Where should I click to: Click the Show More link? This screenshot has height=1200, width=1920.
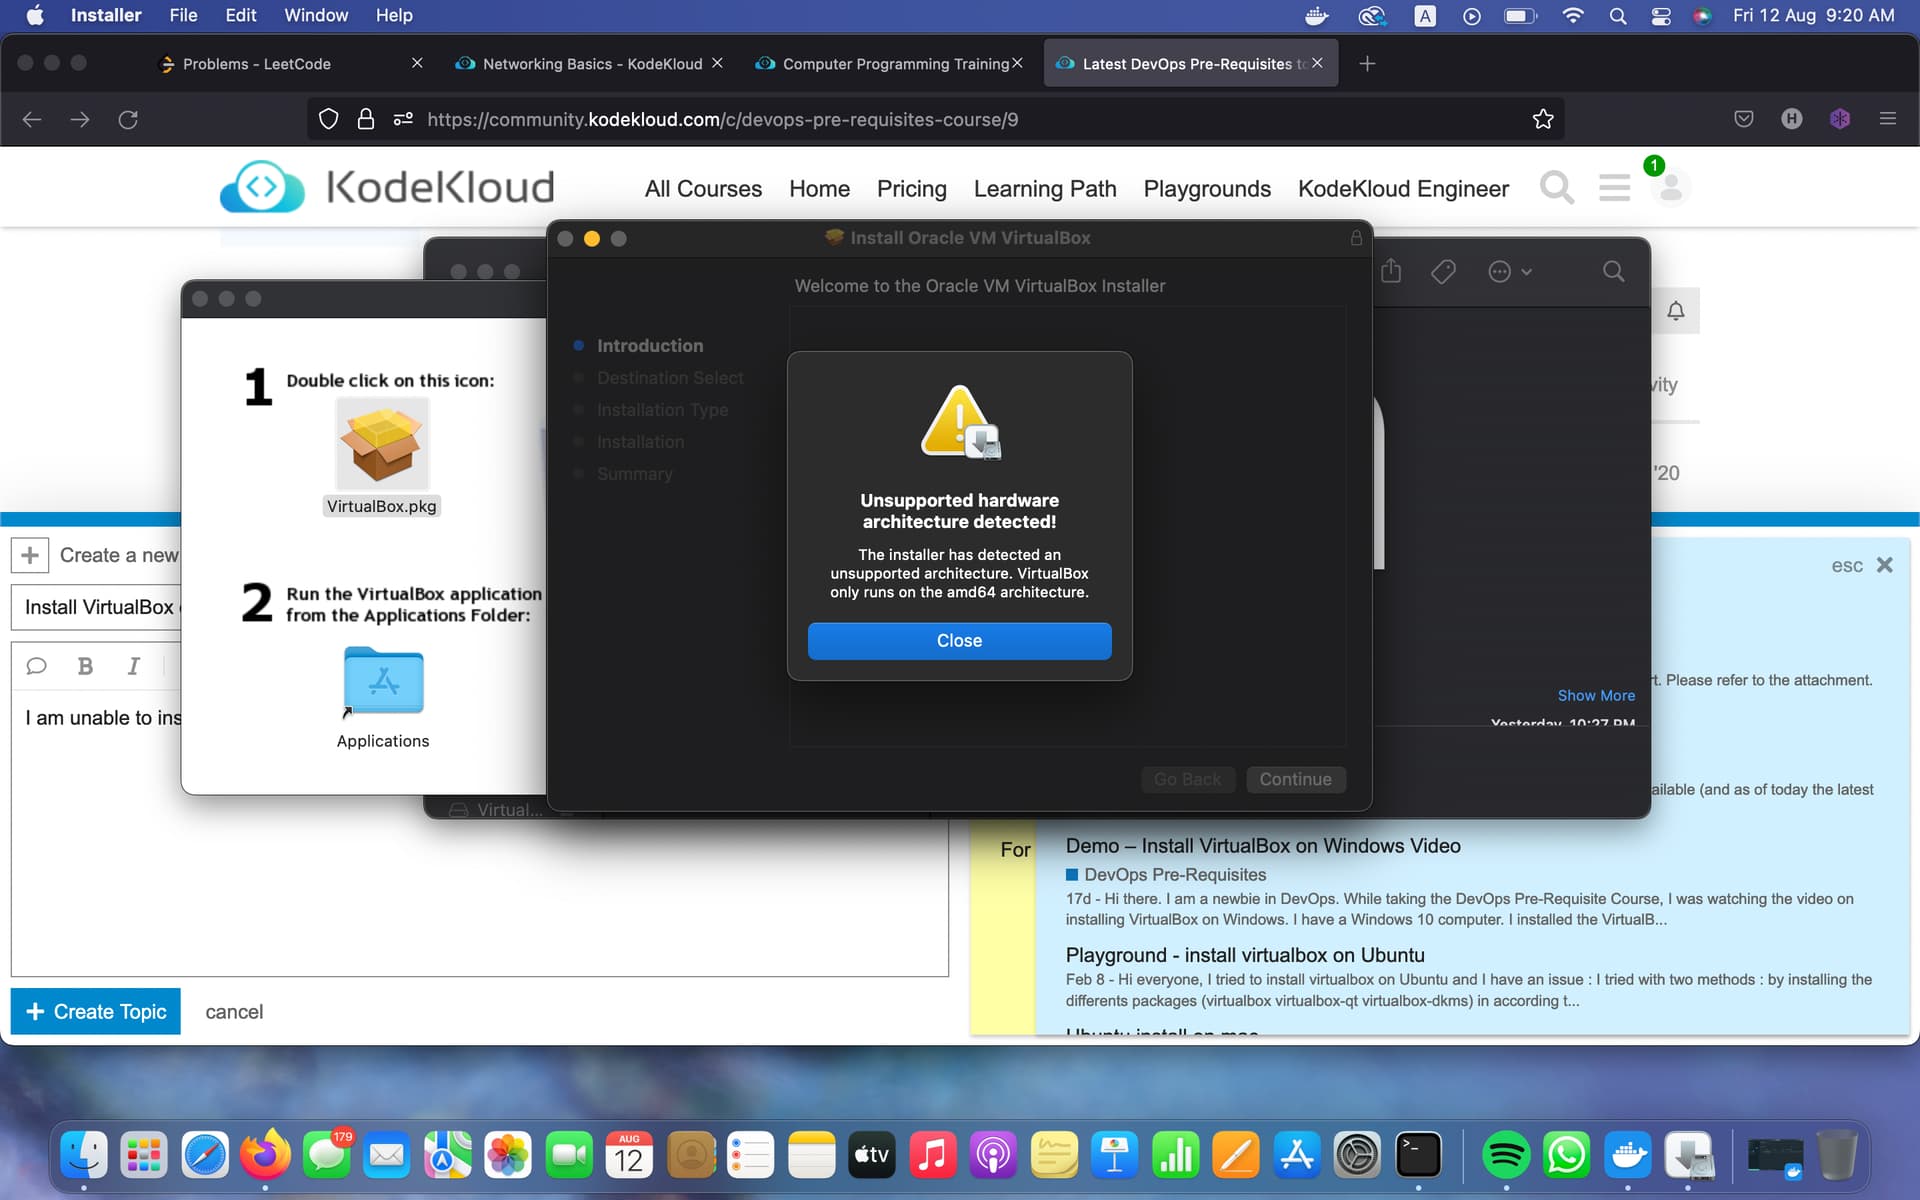click(1596, 695)
